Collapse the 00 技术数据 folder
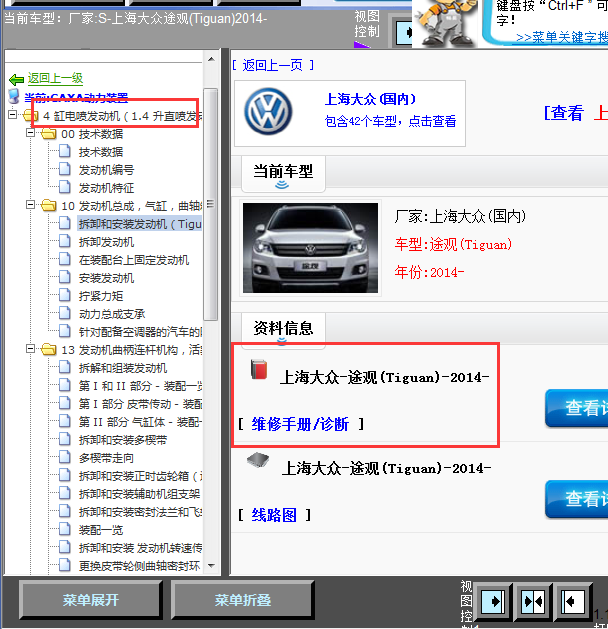608x629 pixels. pos(30,132)
